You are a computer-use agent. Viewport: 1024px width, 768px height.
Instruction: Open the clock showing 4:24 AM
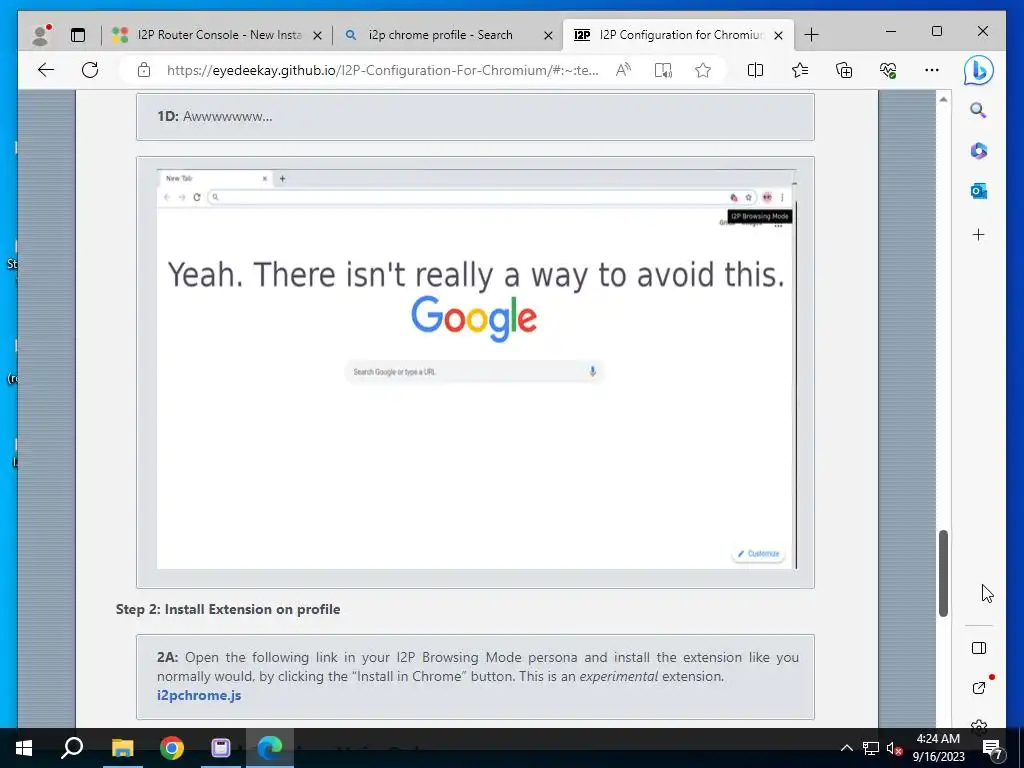click(x=938, y=748)
